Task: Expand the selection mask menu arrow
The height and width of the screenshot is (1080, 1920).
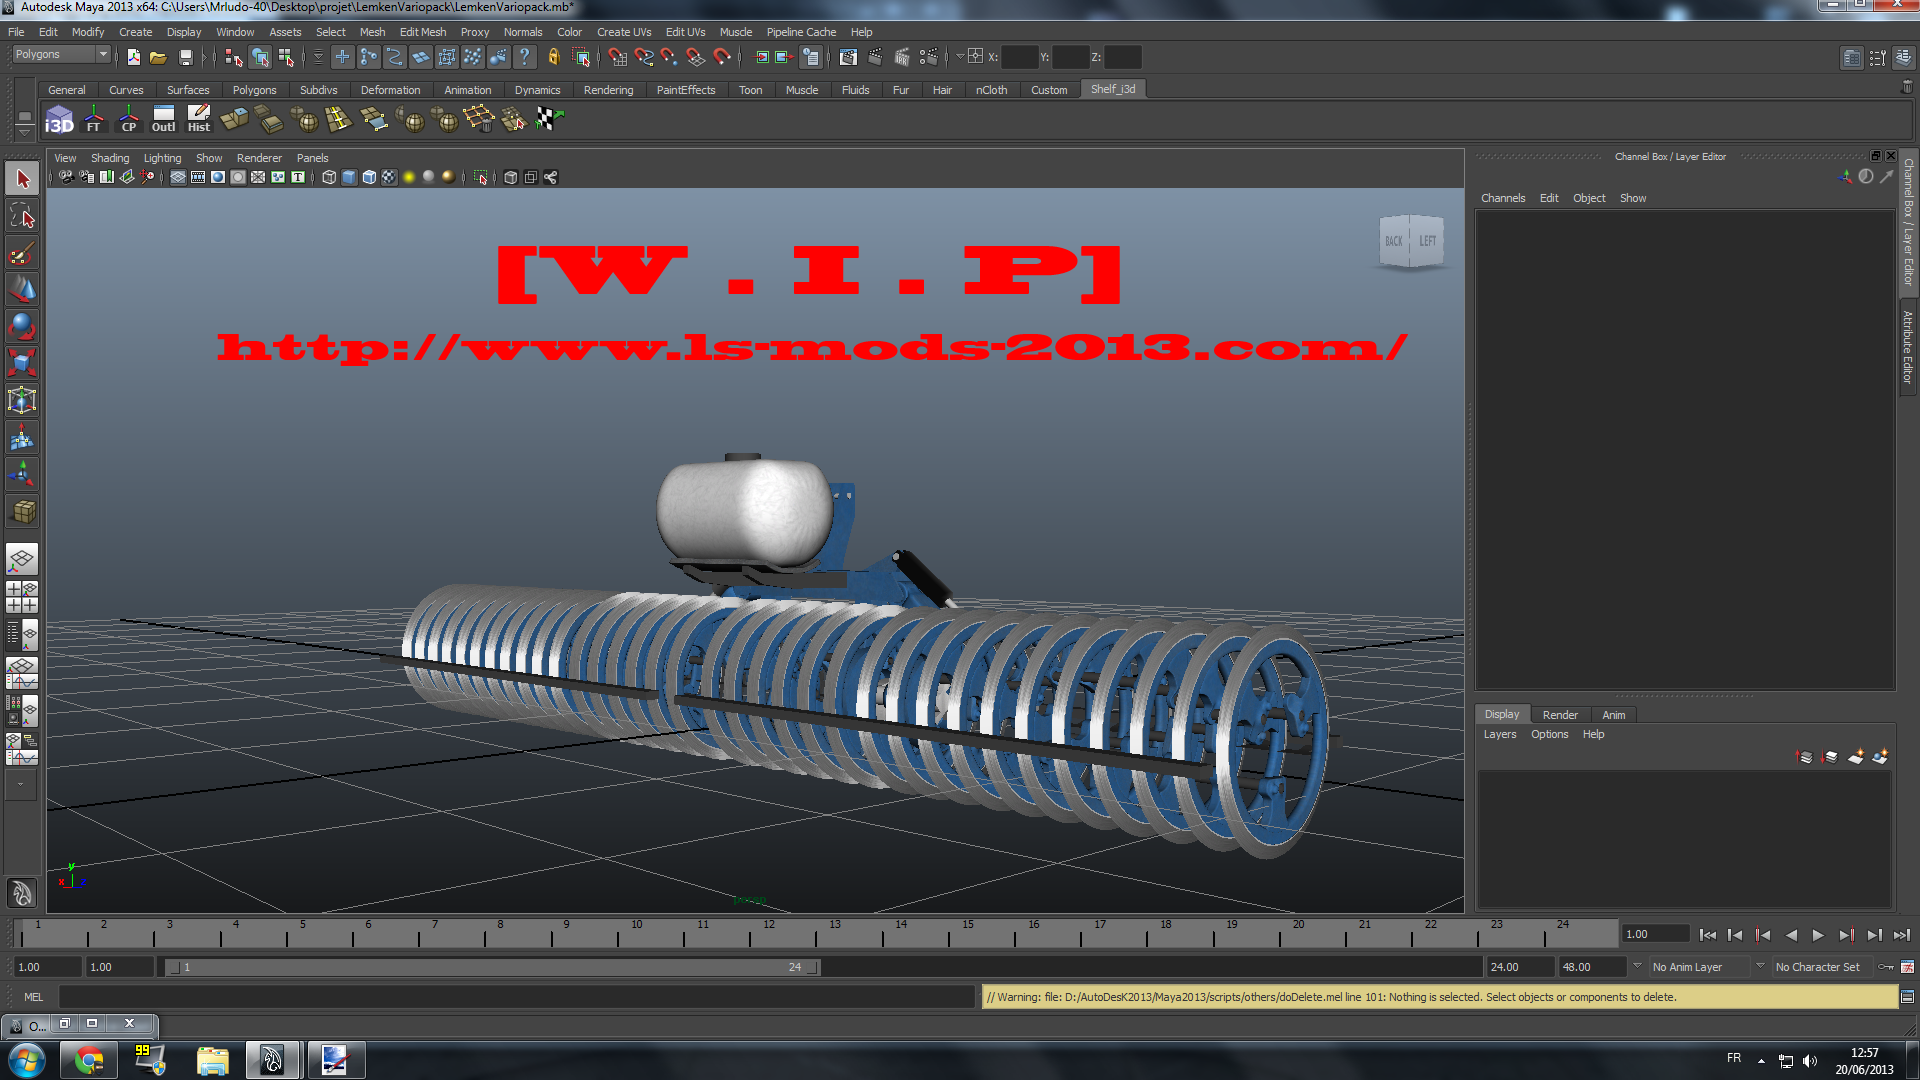Action: 318,58
